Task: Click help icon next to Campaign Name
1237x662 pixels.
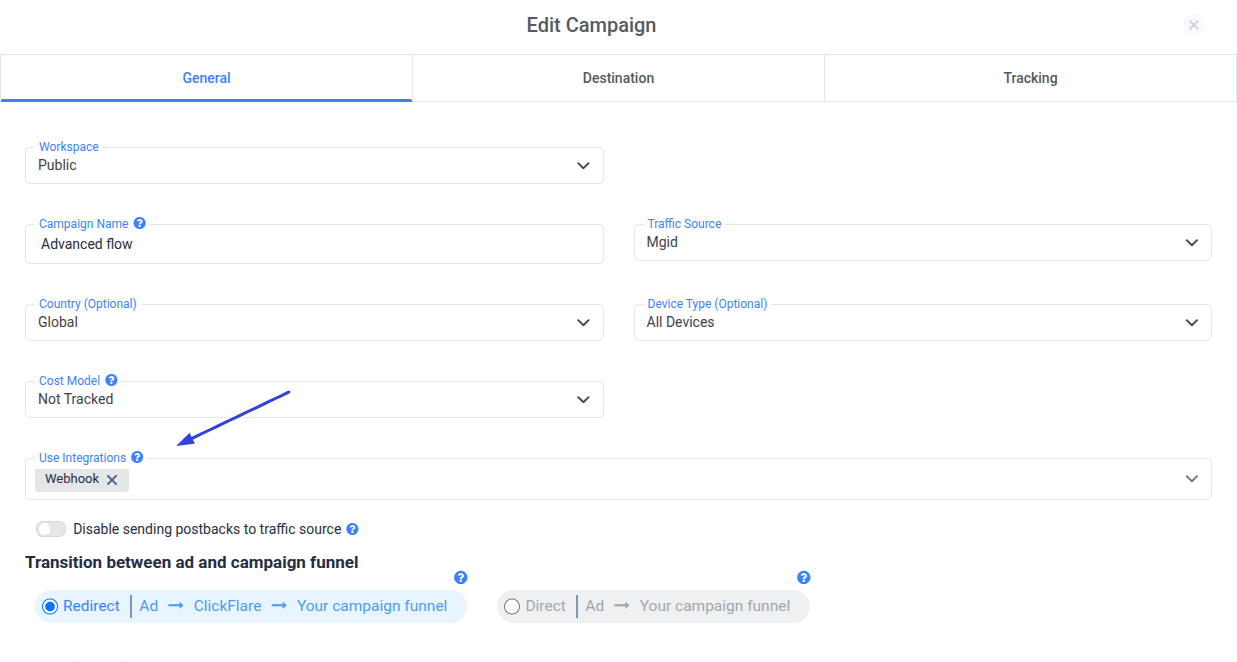Action: [140, 224]
